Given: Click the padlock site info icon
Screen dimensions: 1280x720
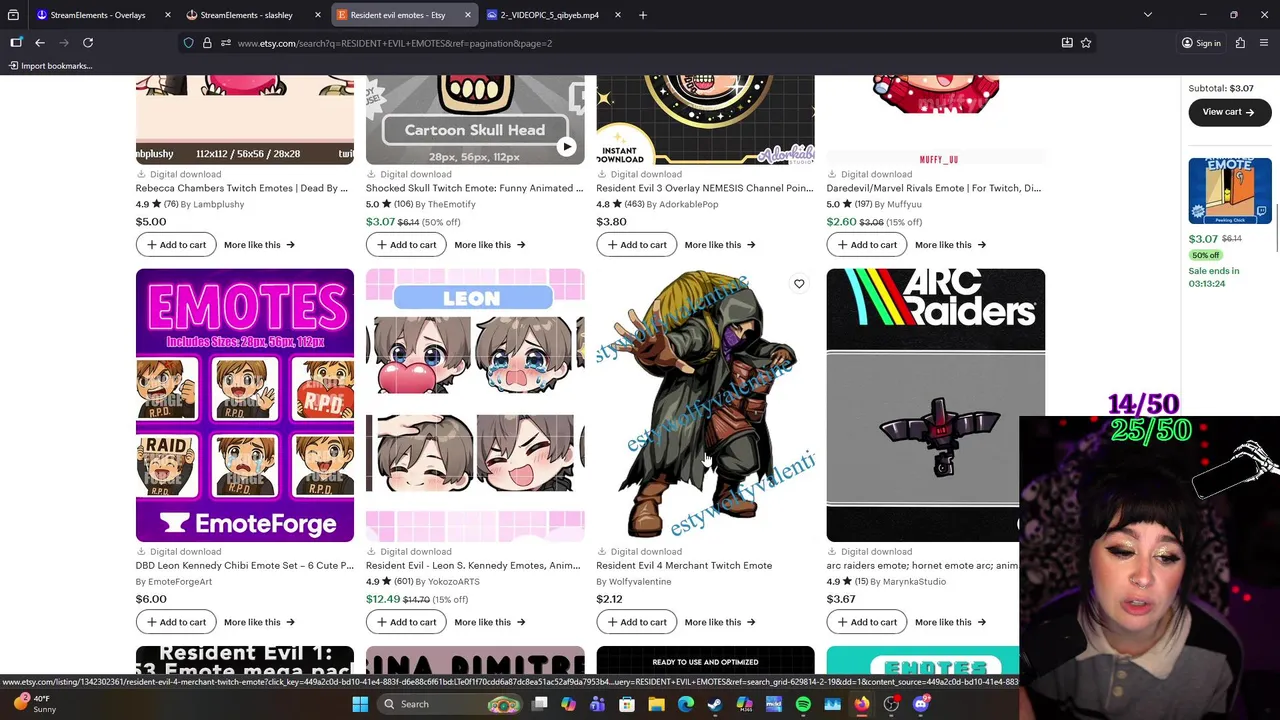Looking at the screenshot, I should pos(207,43).
